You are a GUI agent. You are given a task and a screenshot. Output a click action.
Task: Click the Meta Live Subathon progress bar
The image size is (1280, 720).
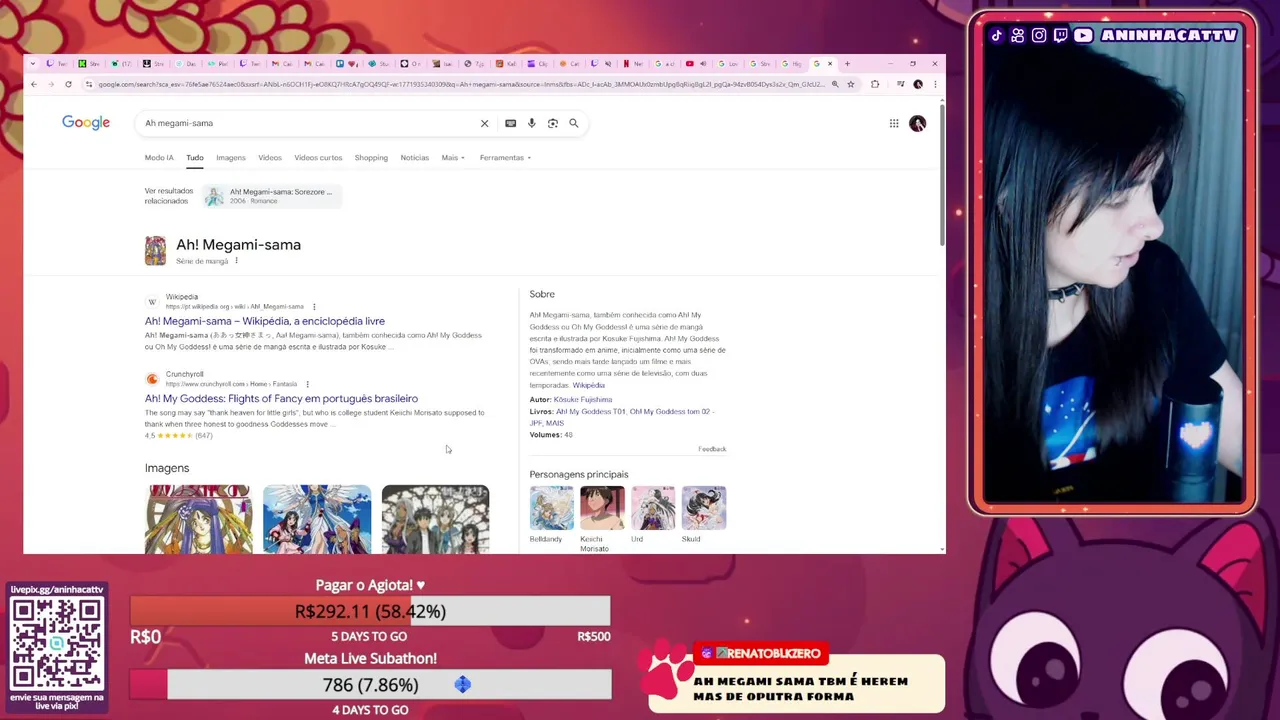(370, 685)
